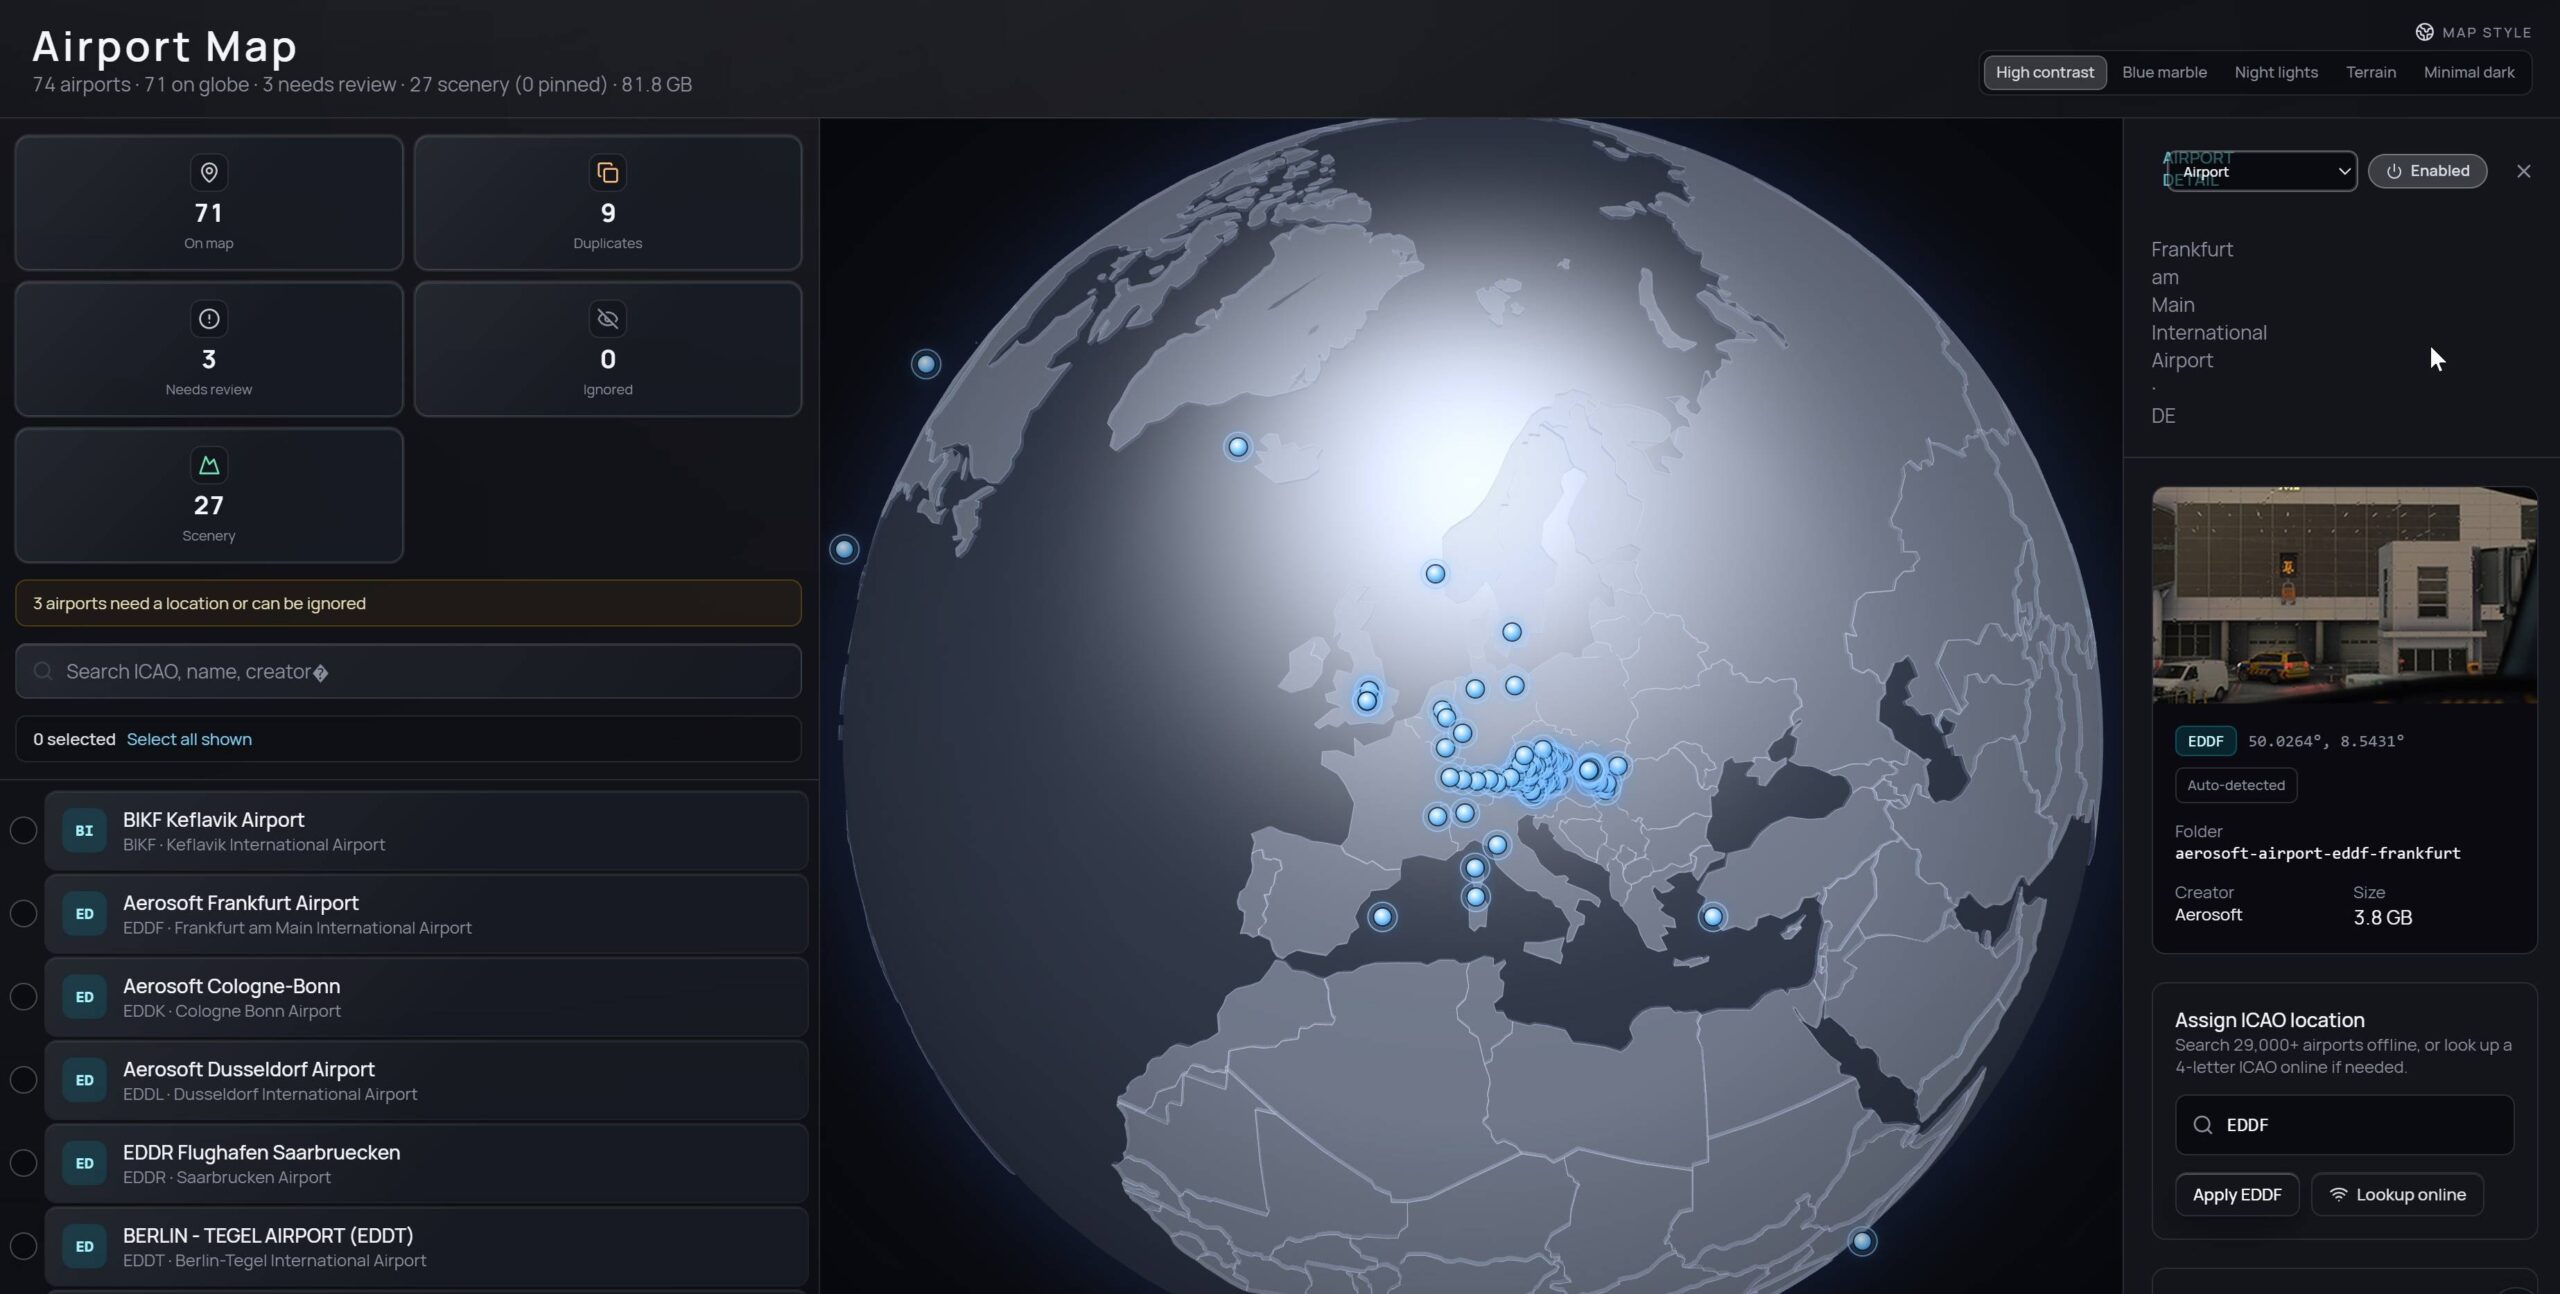Screen dimensions: 2560x1294
Task: Select the crossed-eye icon on the Ignored card
Action: coord(608,319)
